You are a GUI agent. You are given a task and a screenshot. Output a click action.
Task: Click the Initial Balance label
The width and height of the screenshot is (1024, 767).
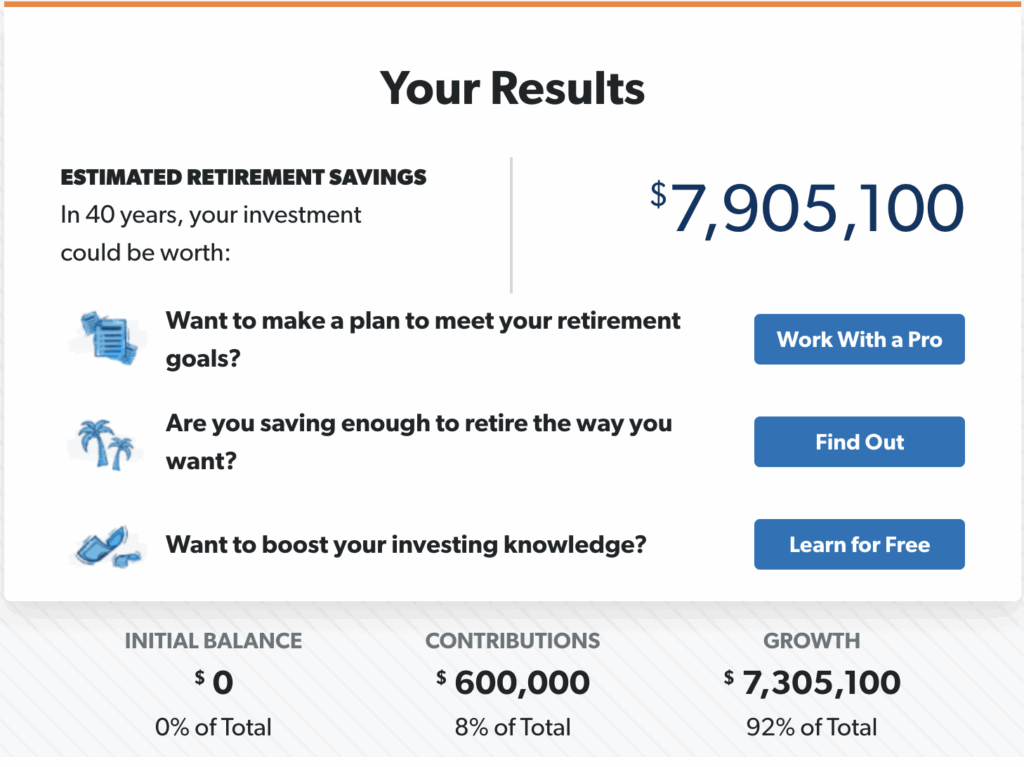[x=213, y=641]
